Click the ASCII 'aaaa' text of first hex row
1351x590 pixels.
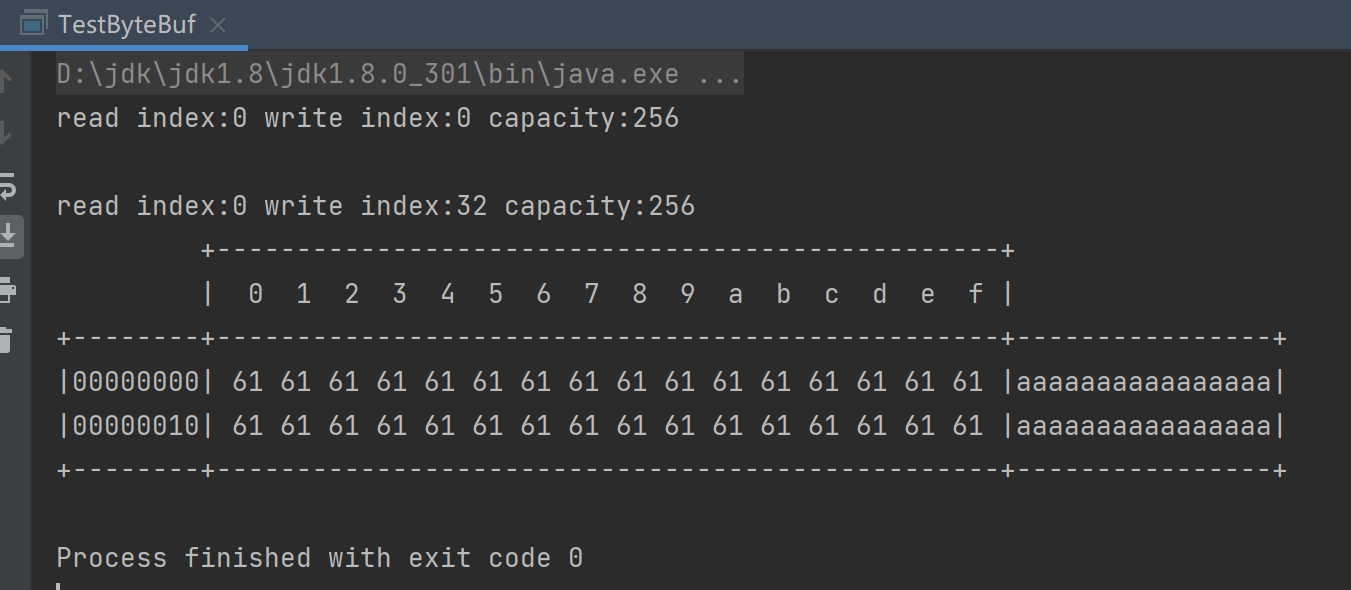click(1143, 382)
